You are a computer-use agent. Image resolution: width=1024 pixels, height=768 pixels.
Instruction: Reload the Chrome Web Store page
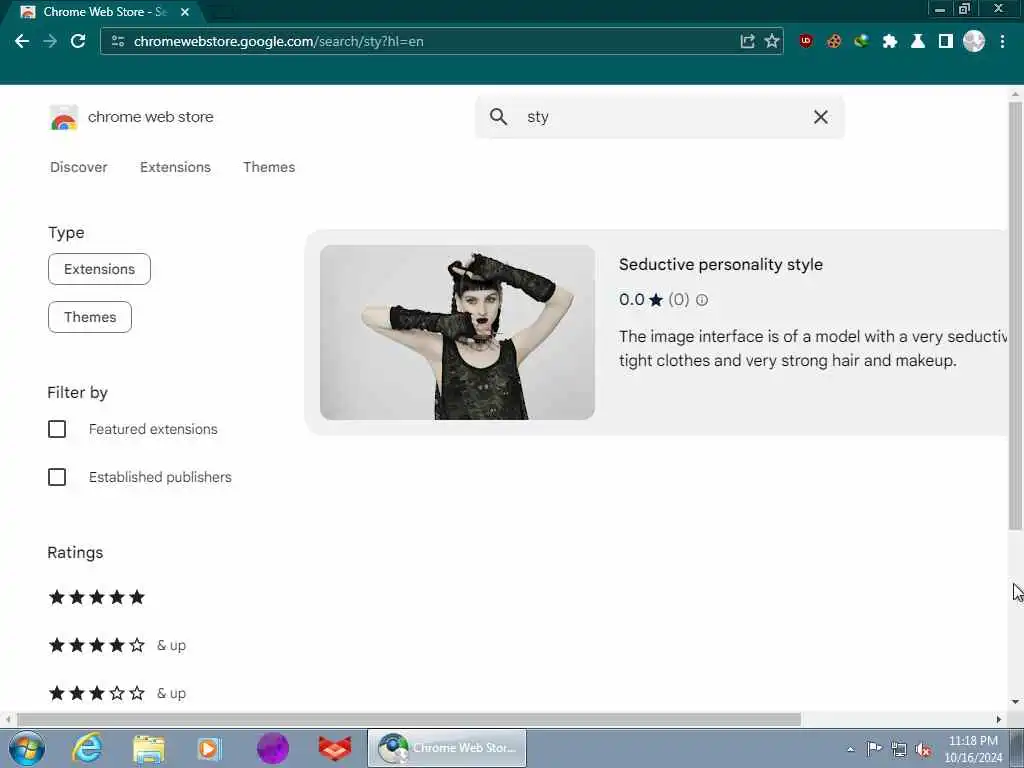78,41
